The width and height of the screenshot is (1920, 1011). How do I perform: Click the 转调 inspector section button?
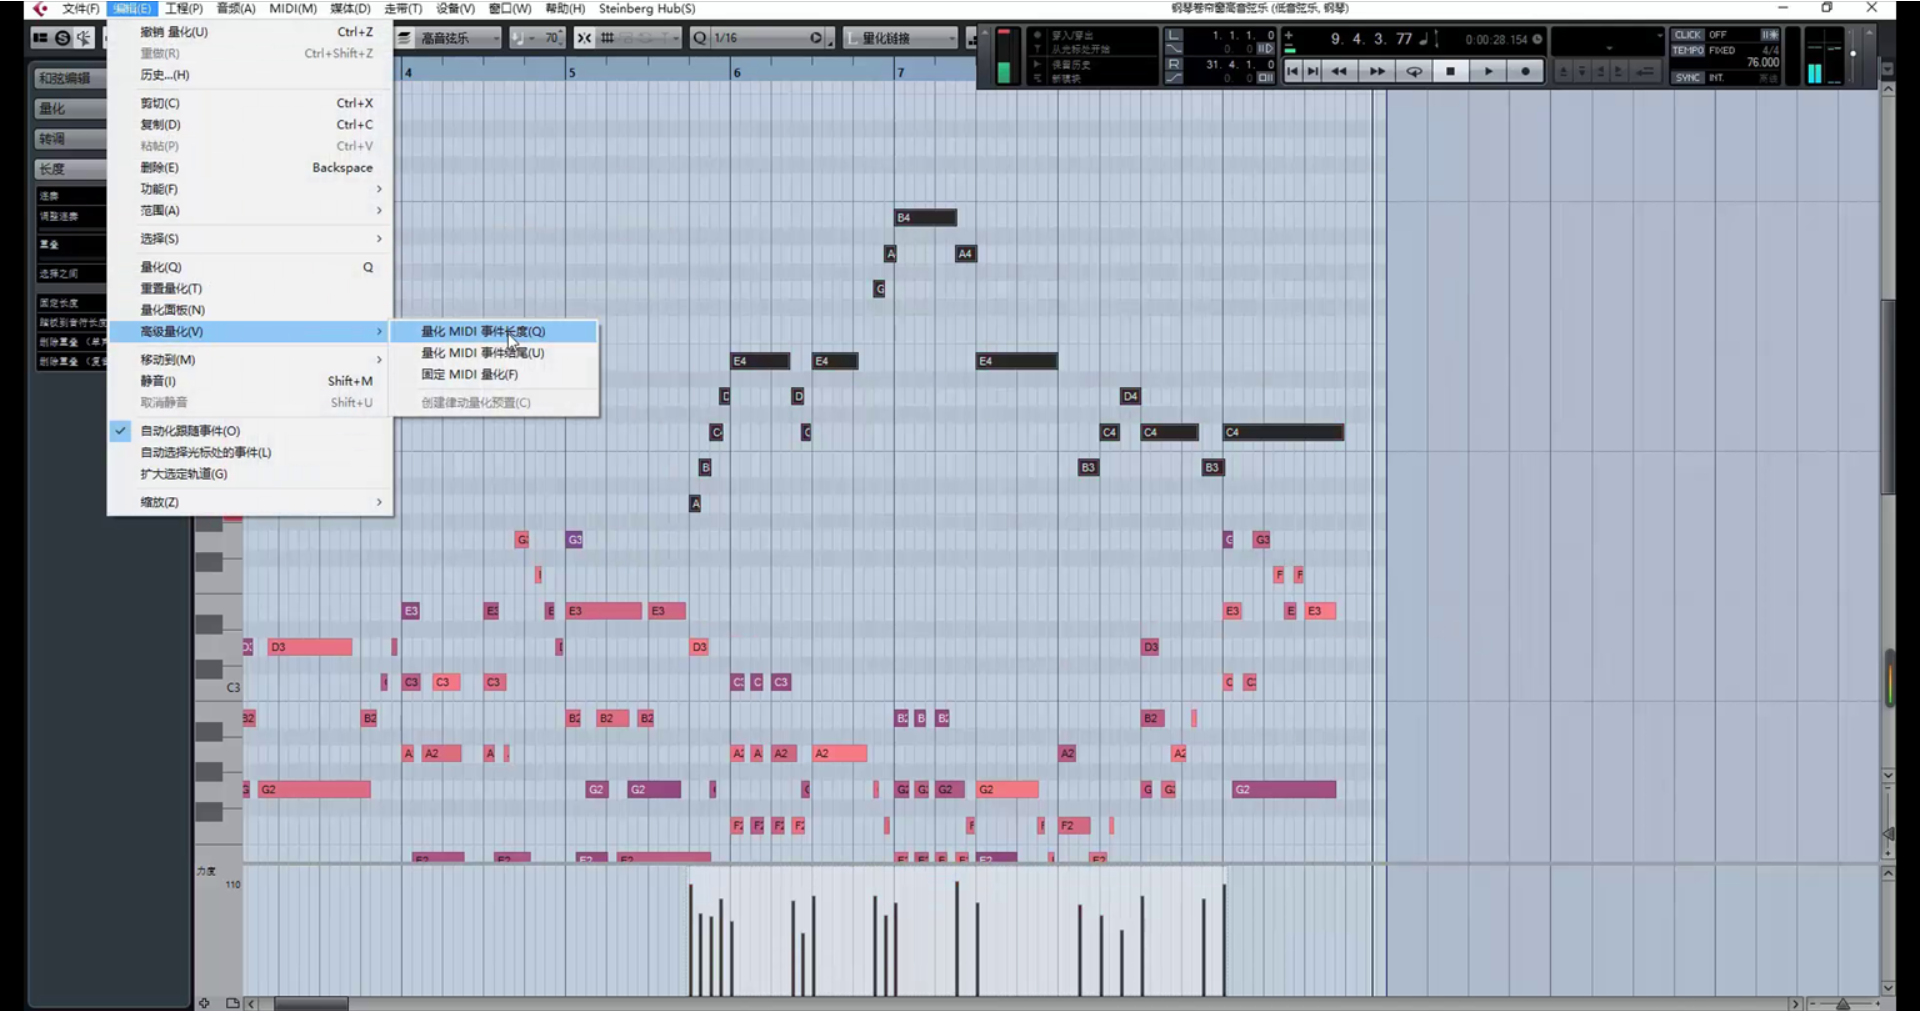tap(70, 139)
